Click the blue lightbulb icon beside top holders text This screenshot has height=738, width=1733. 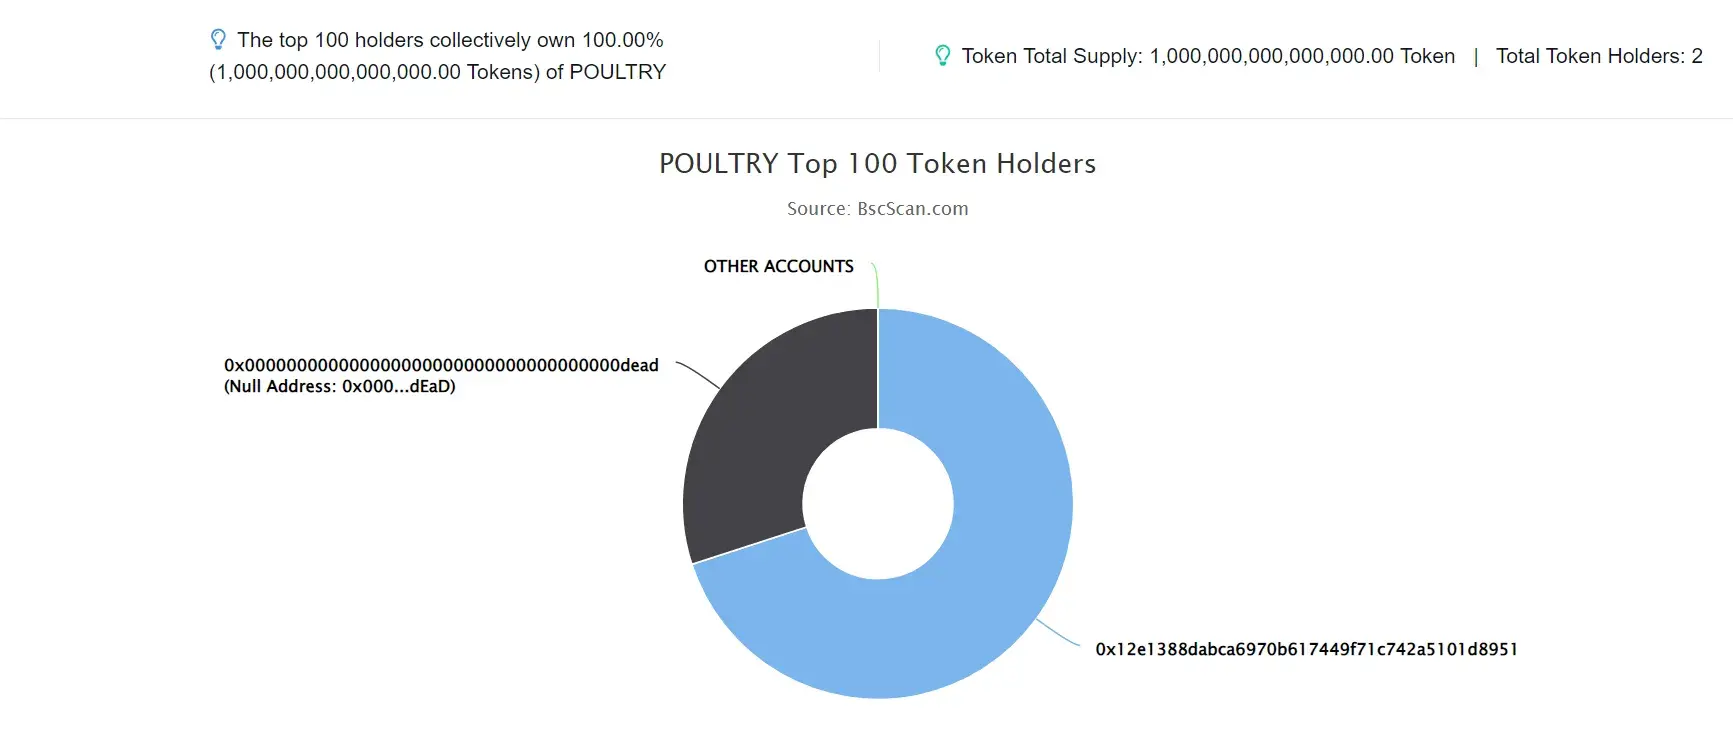218,40
